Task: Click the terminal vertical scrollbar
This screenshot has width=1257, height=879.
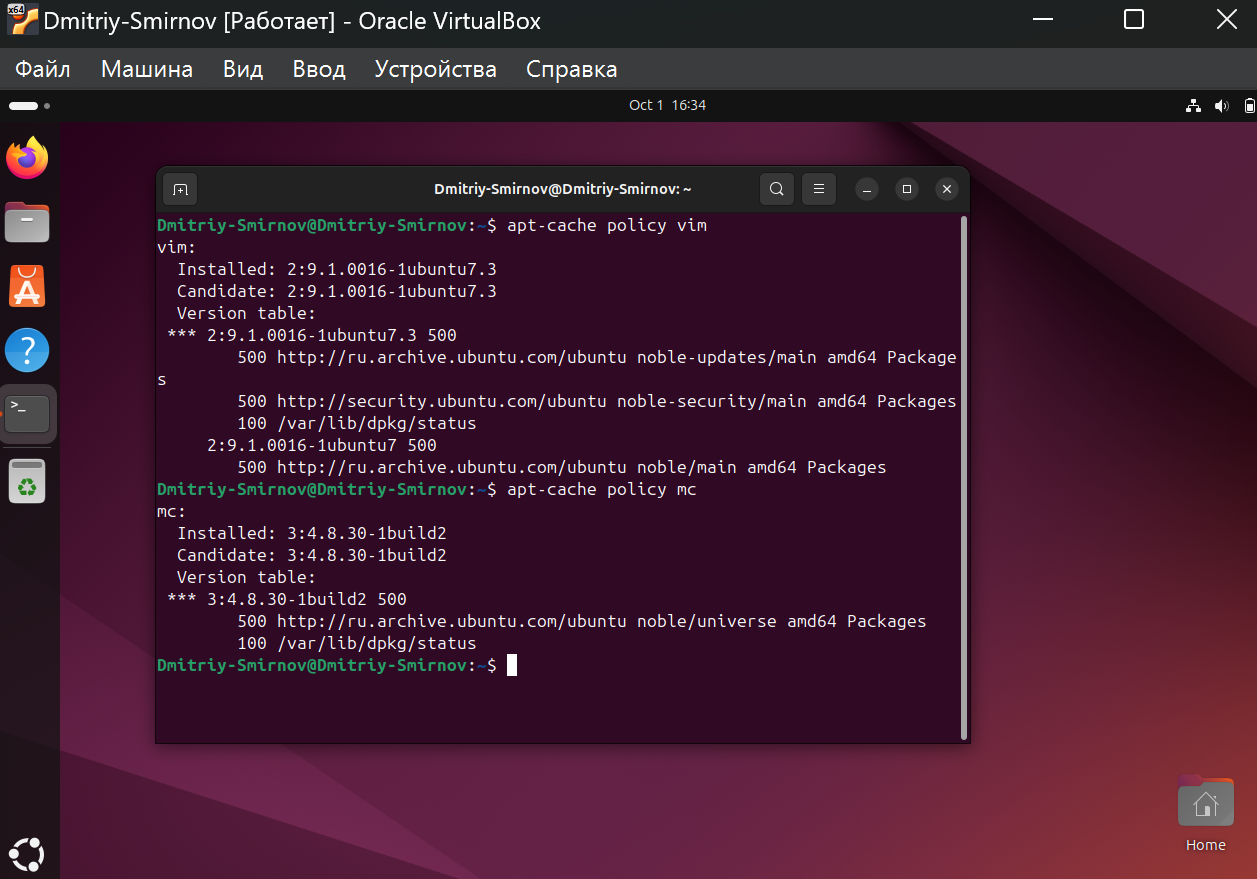Action: [964, 478]
